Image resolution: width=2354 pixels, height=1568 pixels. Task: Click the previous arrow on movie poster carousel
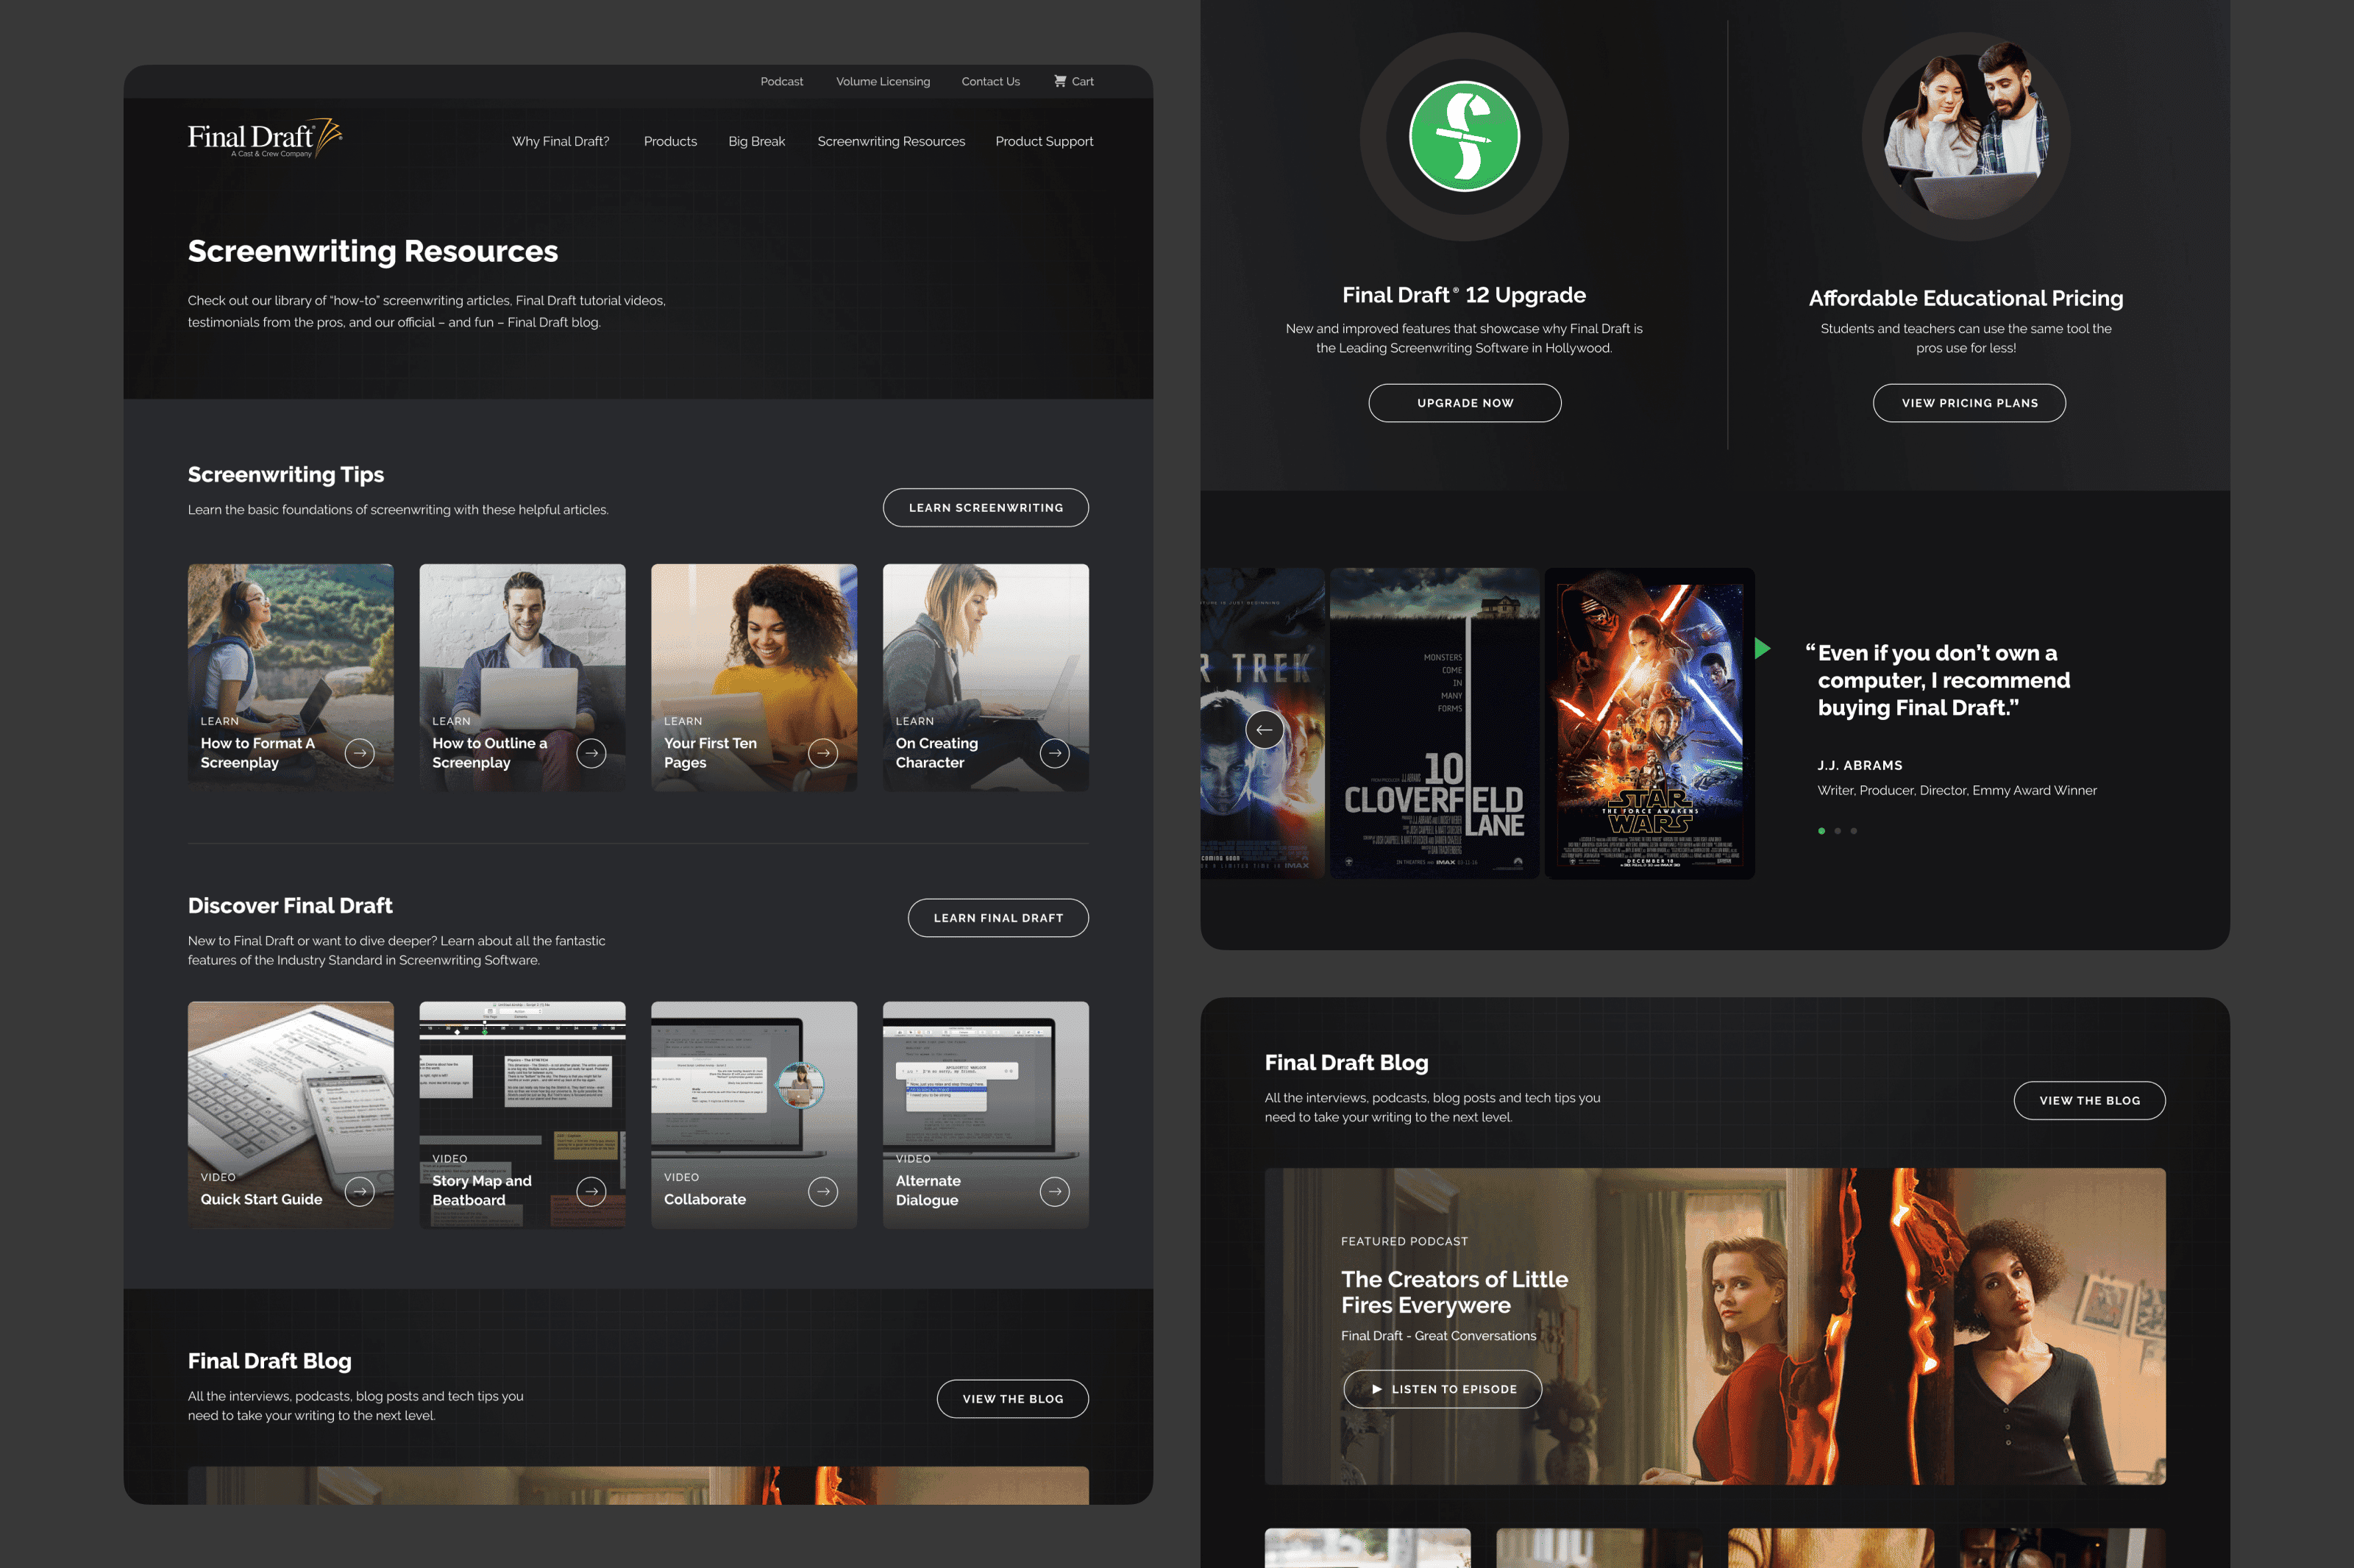tap(1264, 729)
